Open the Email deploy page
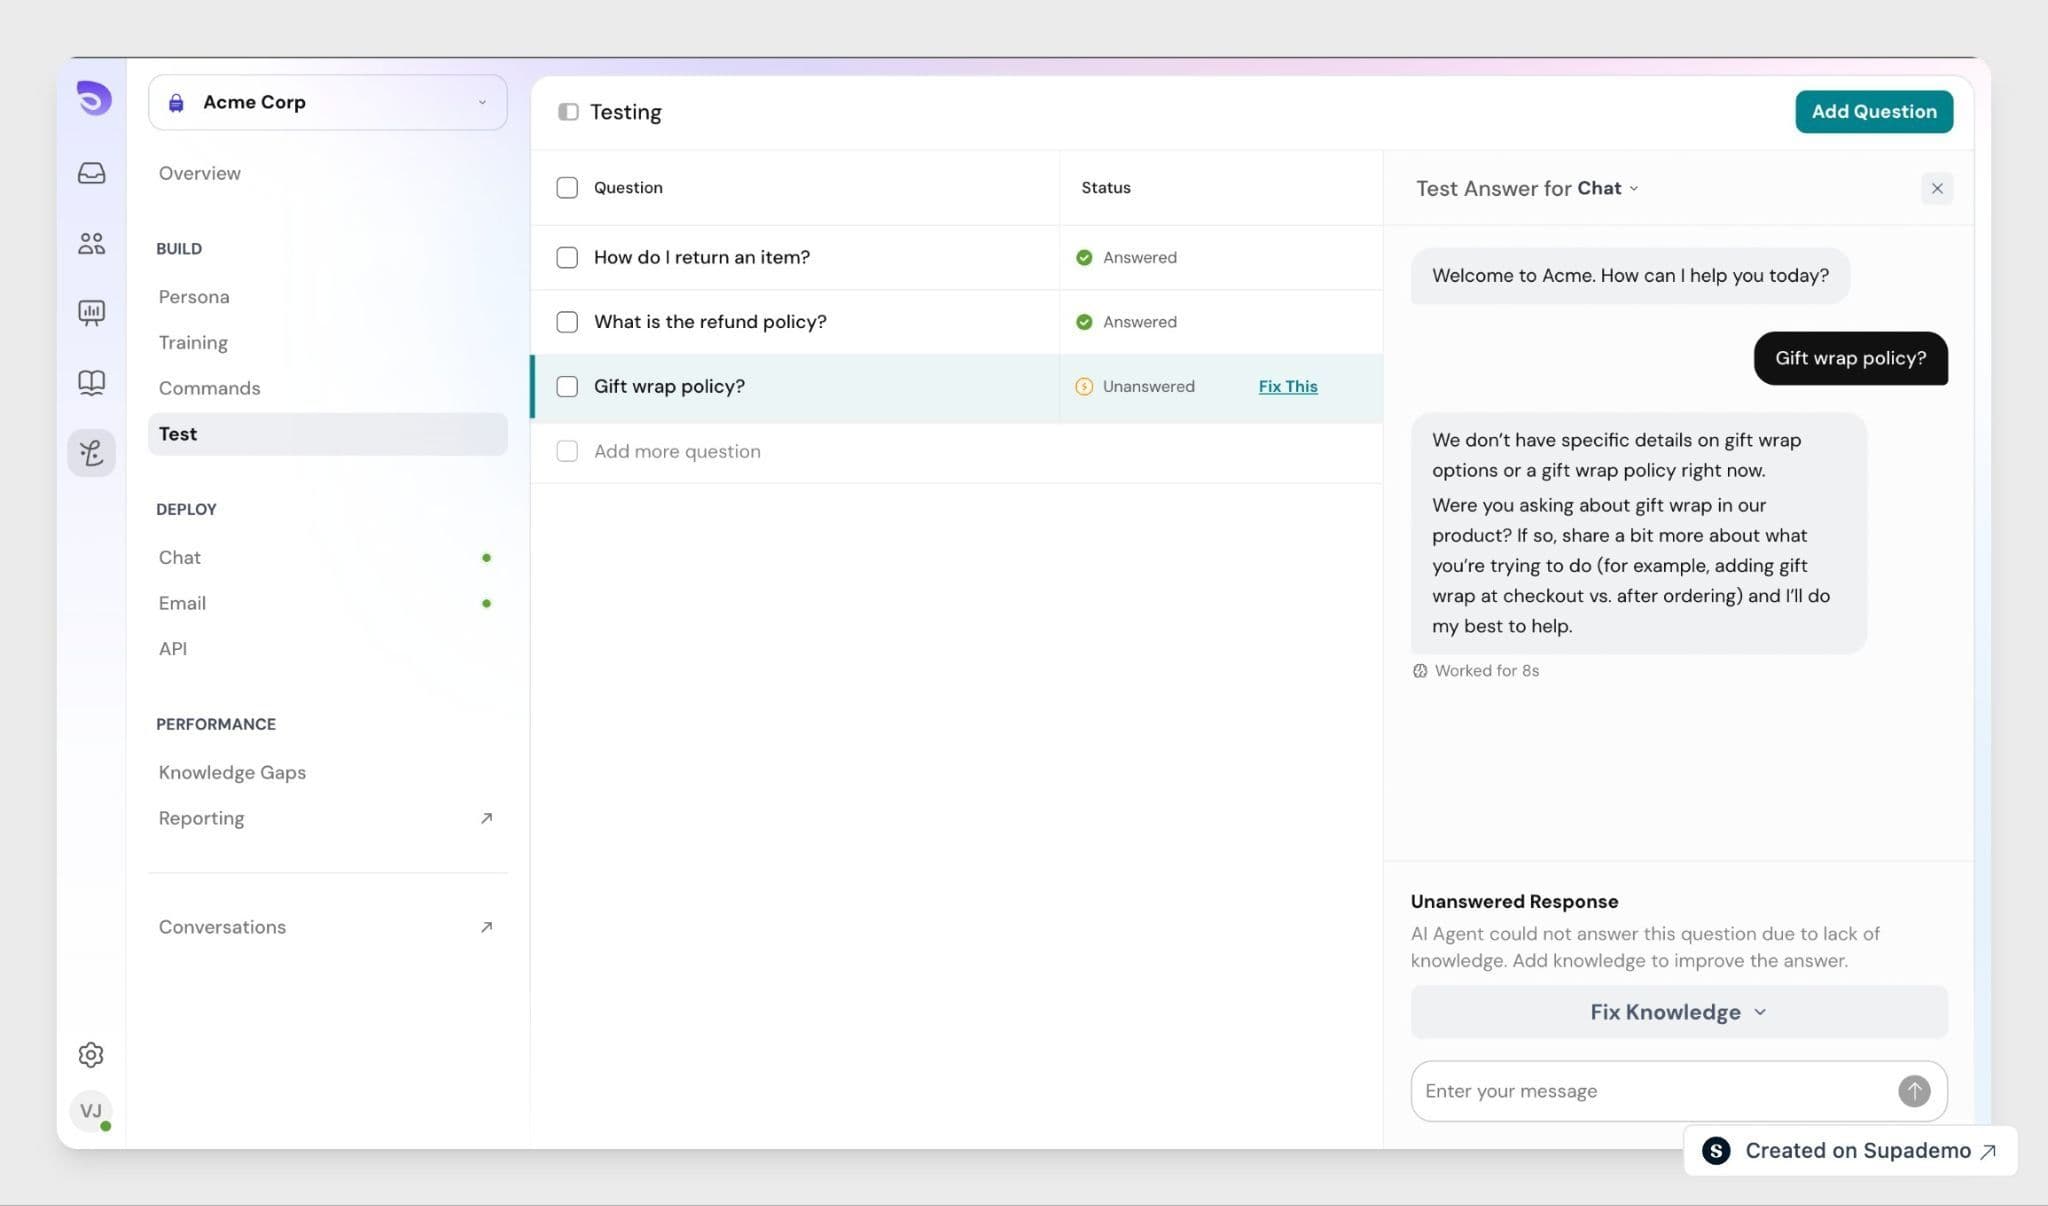The image size is (2048, 1206). (182, 604)
